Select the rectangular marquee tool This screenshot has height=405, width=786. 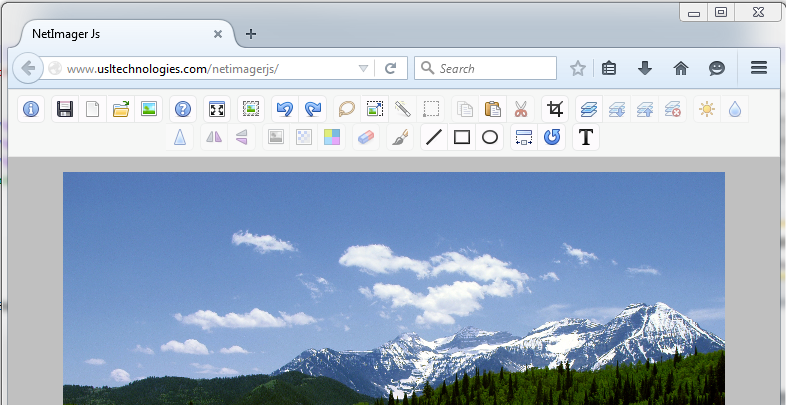pyautogui.click(x=431, y=109)
